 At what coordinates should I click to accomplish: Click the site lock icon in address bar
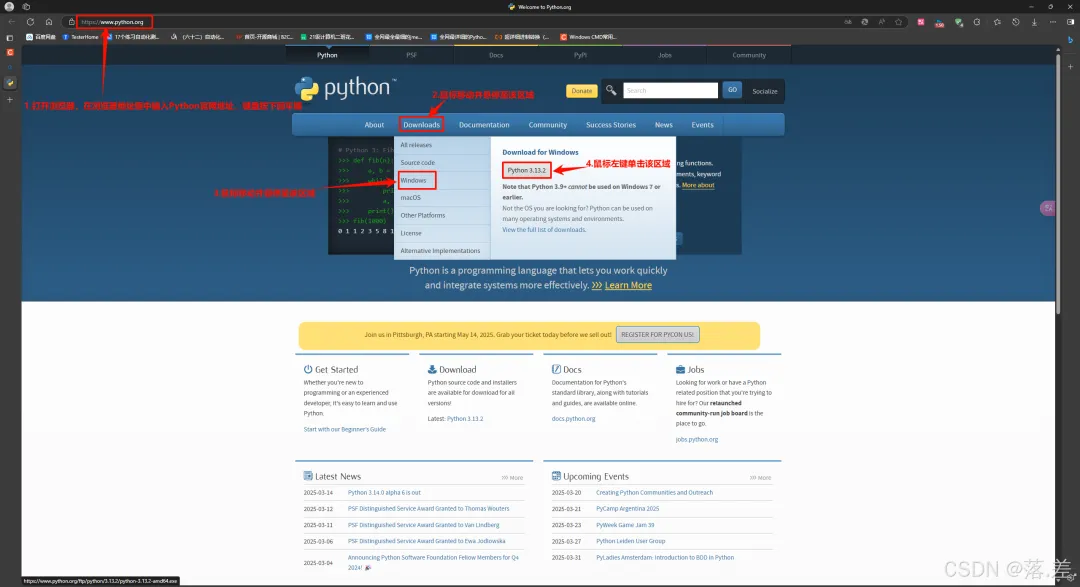coord(71,22)
